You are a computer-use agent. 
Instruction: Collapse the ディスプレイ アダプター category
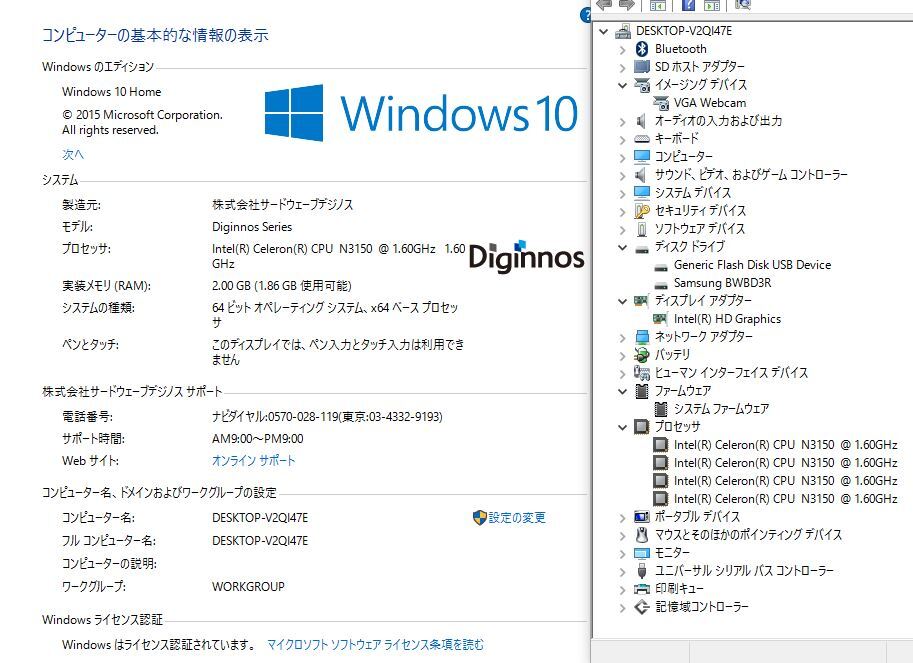coord(622,301)
